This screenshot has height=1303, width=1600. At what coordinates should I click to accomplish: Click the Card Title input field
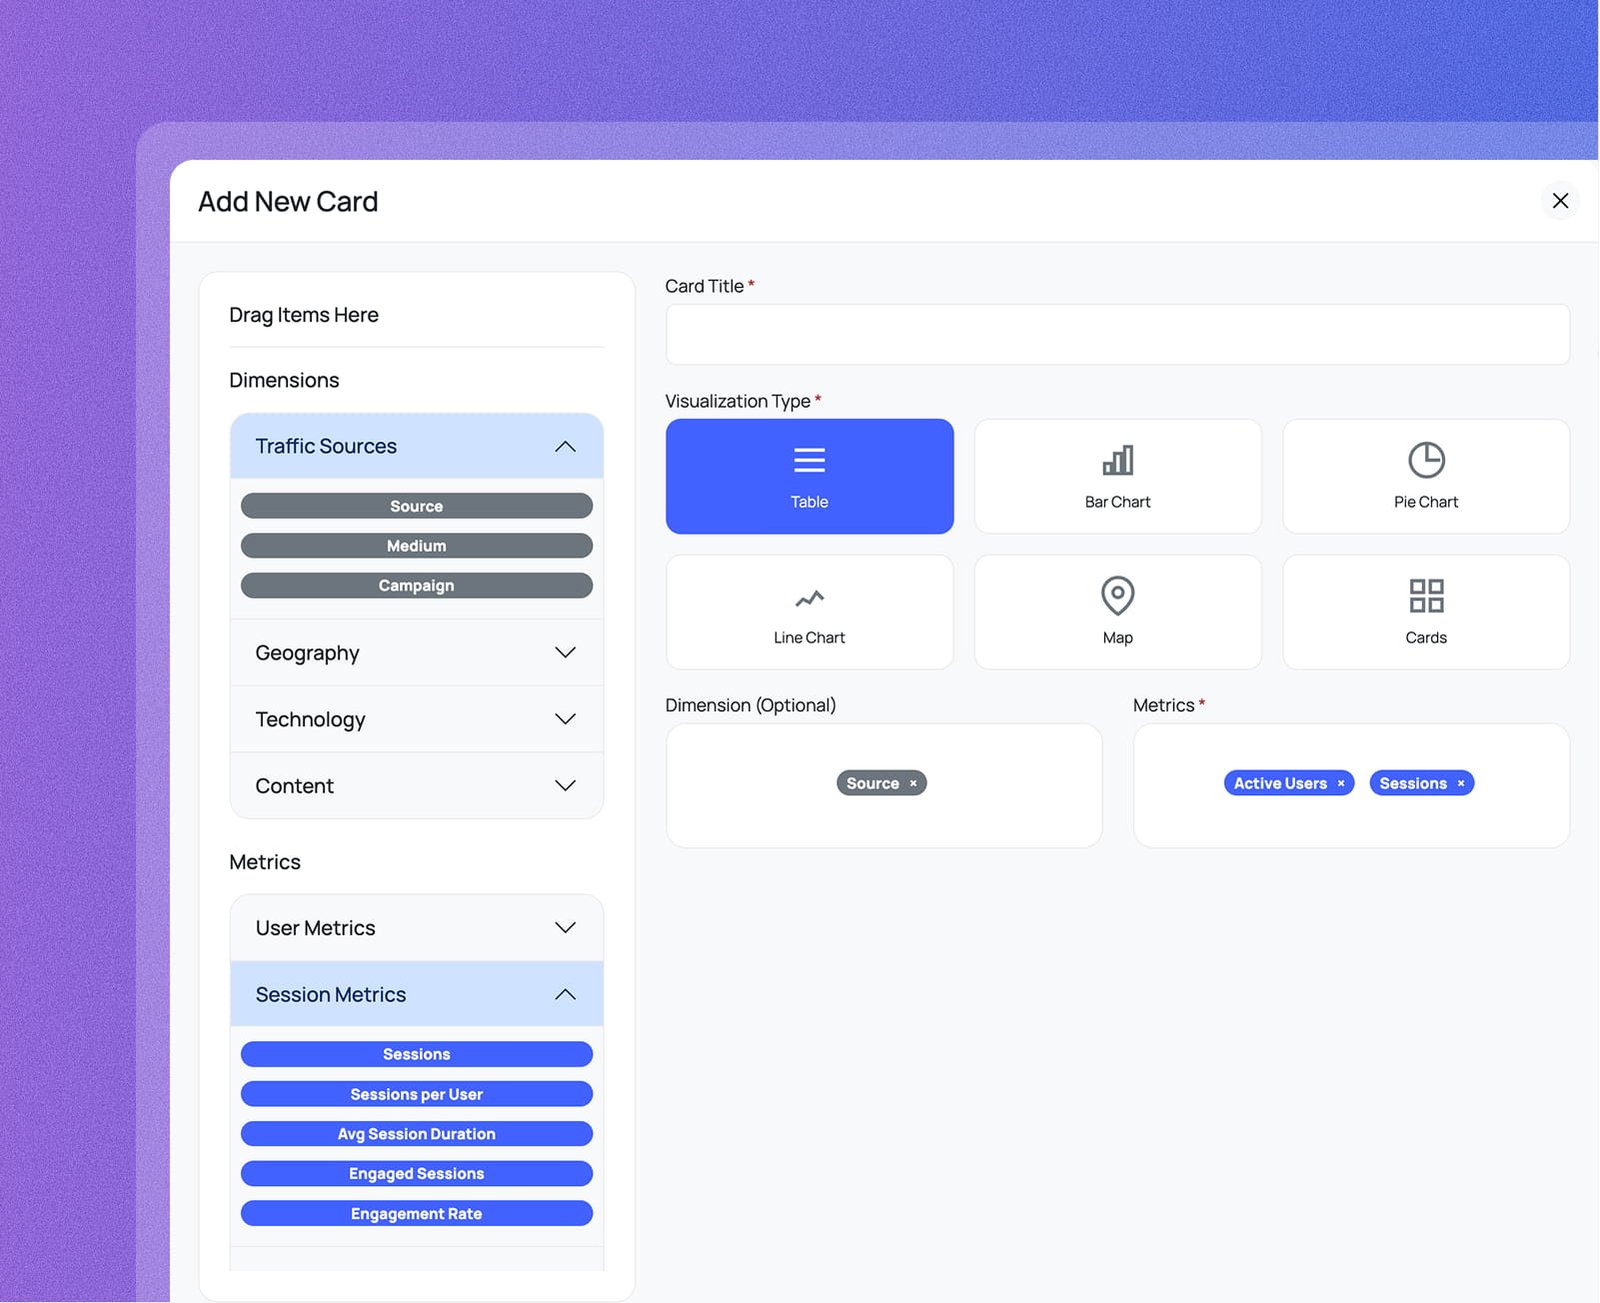[1117, 334]
